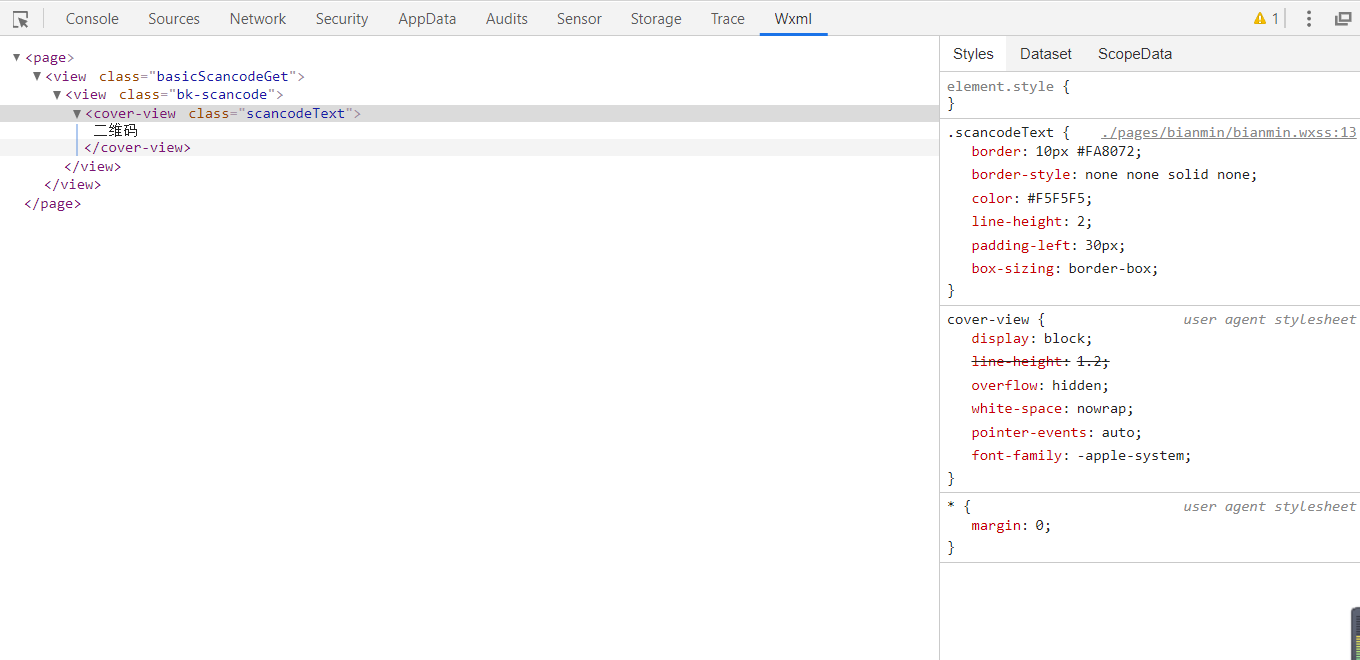Open the bianmin.wxss:13 source link
The image size is (1360, 660).
tap(1228, 132)
